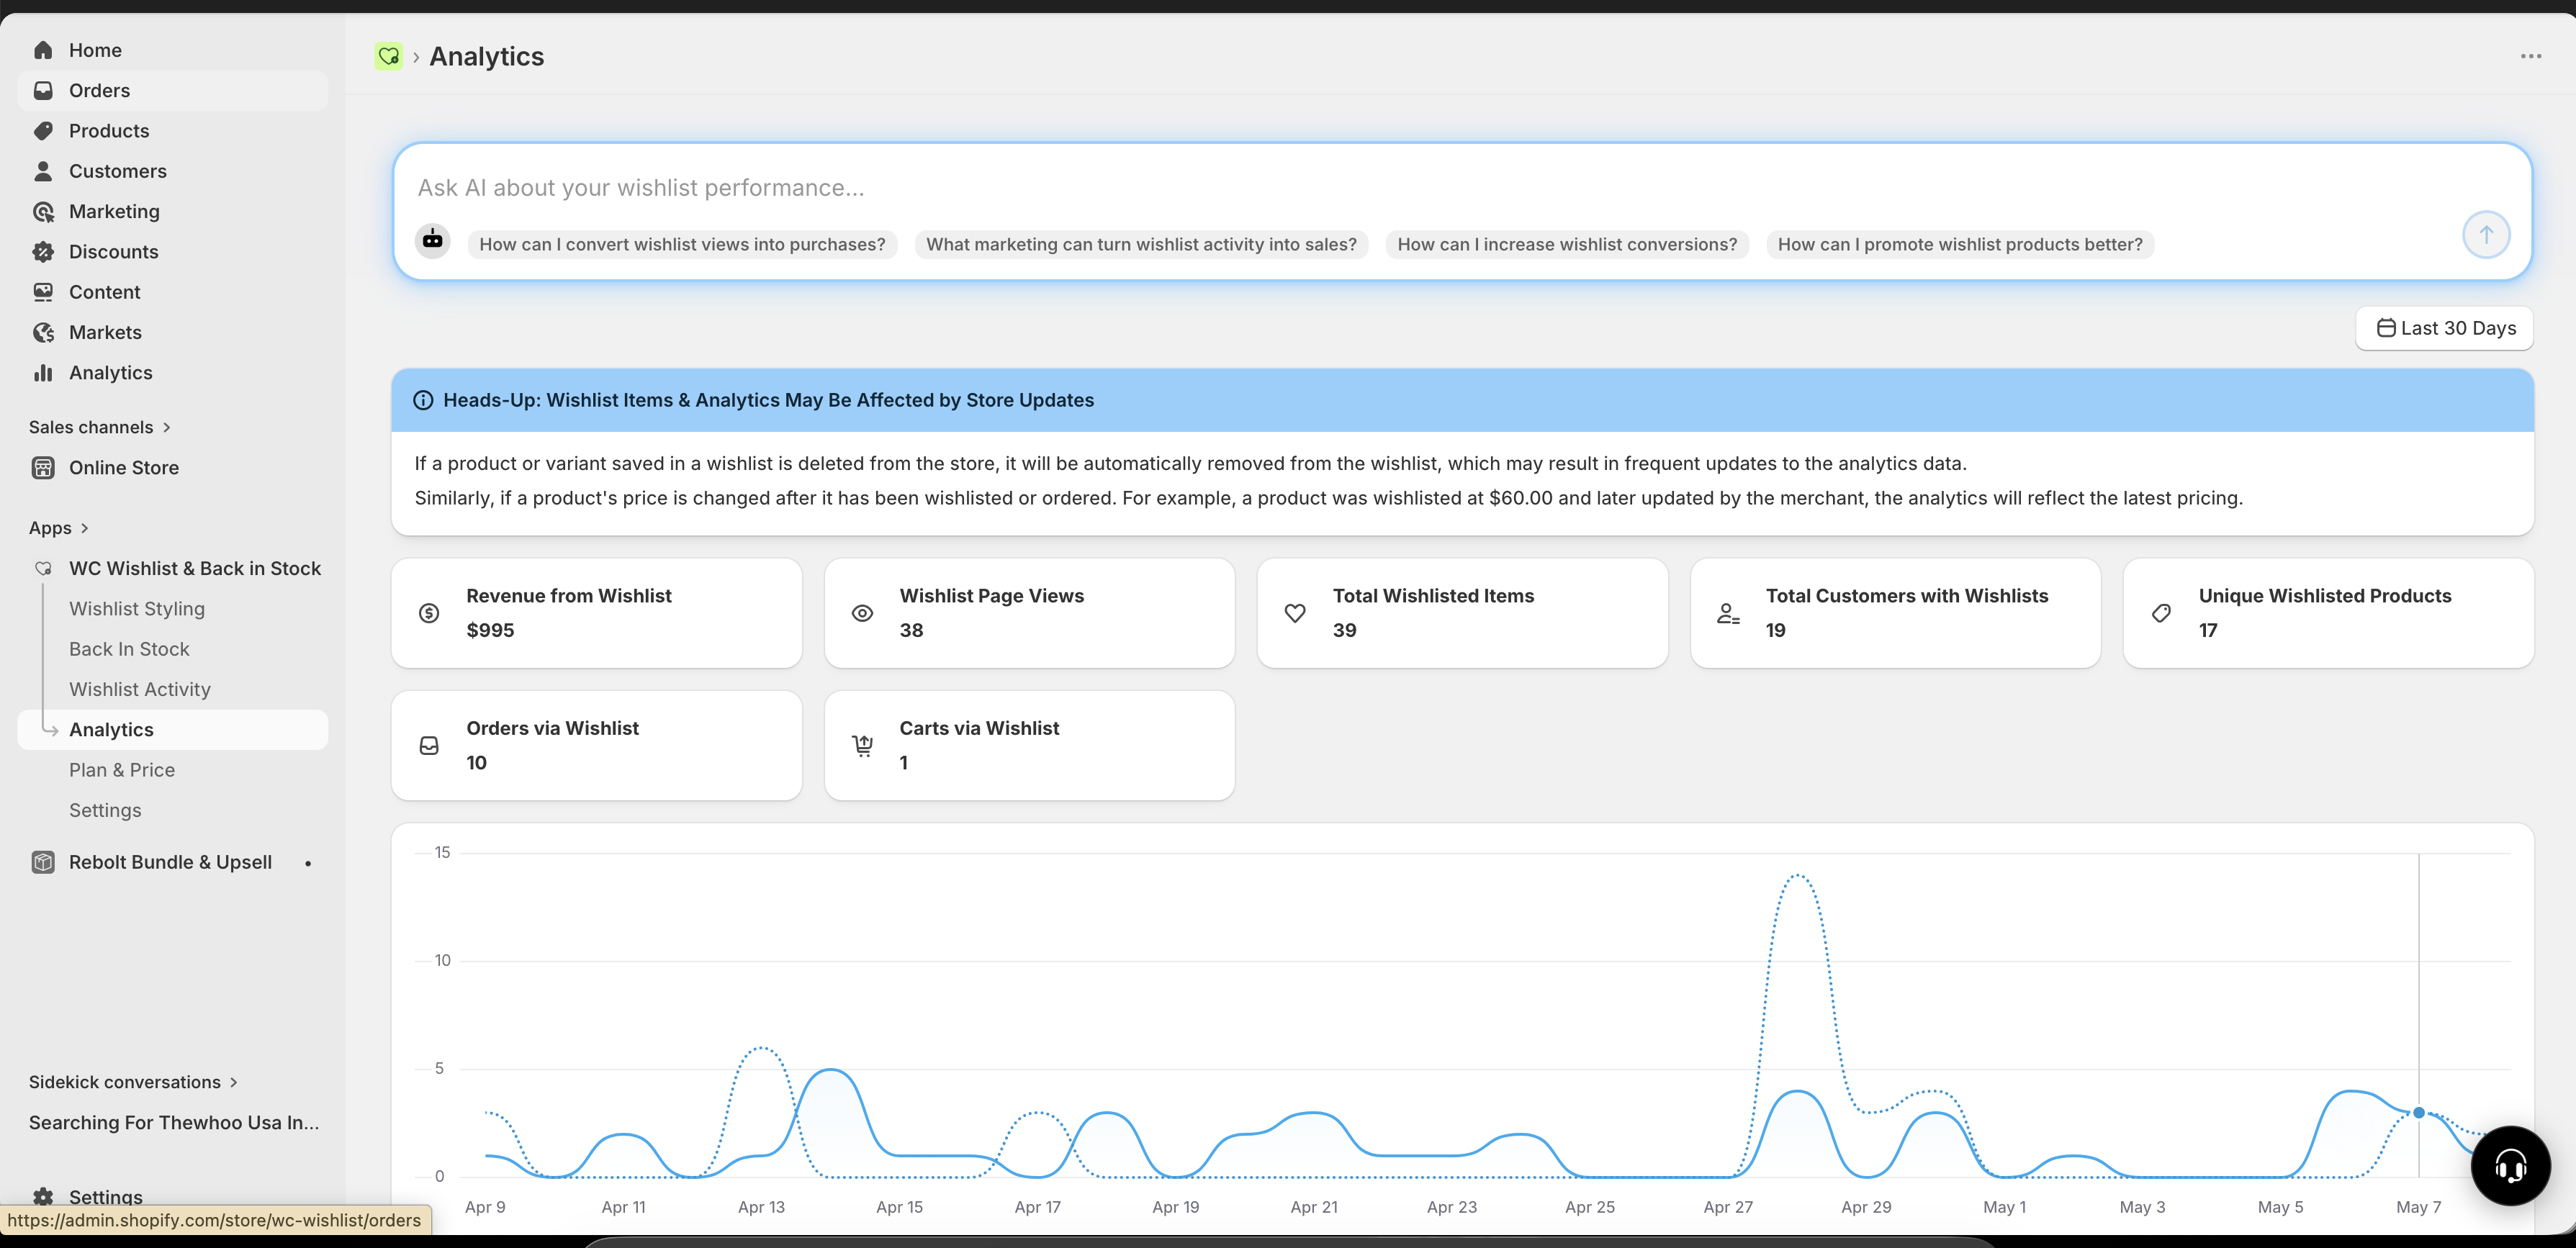Click the heart icon on Total Wishlisted Items card

(1295, 613)
